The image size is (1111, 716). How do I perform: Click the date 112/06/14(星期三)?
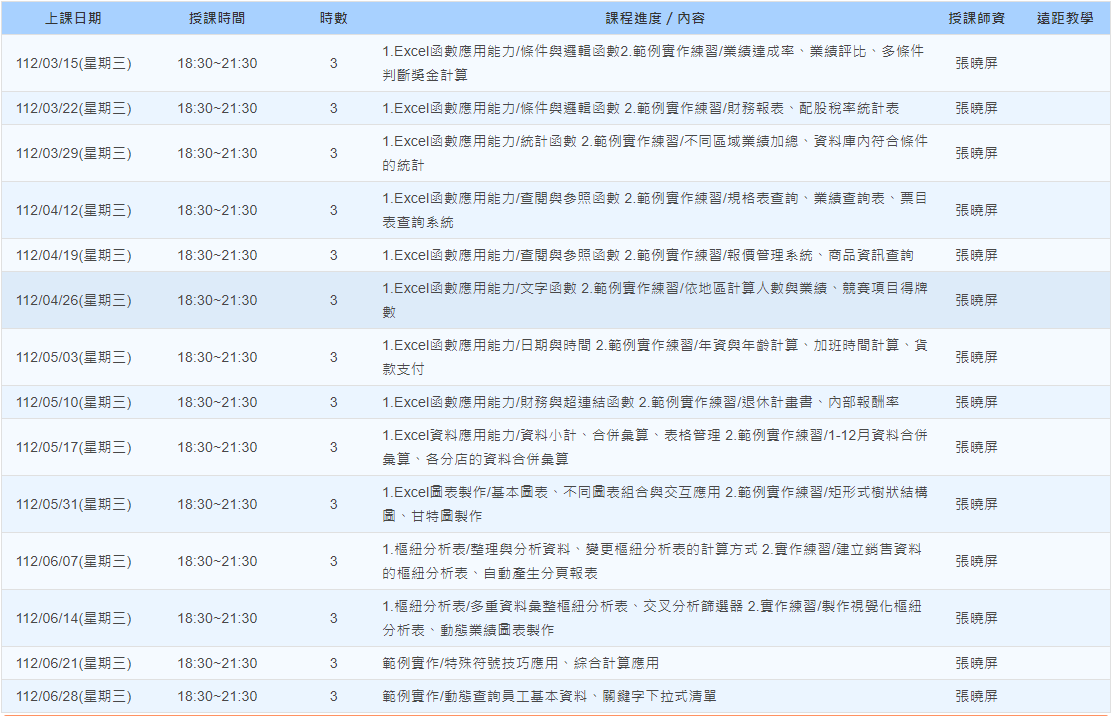coord(74,618)
